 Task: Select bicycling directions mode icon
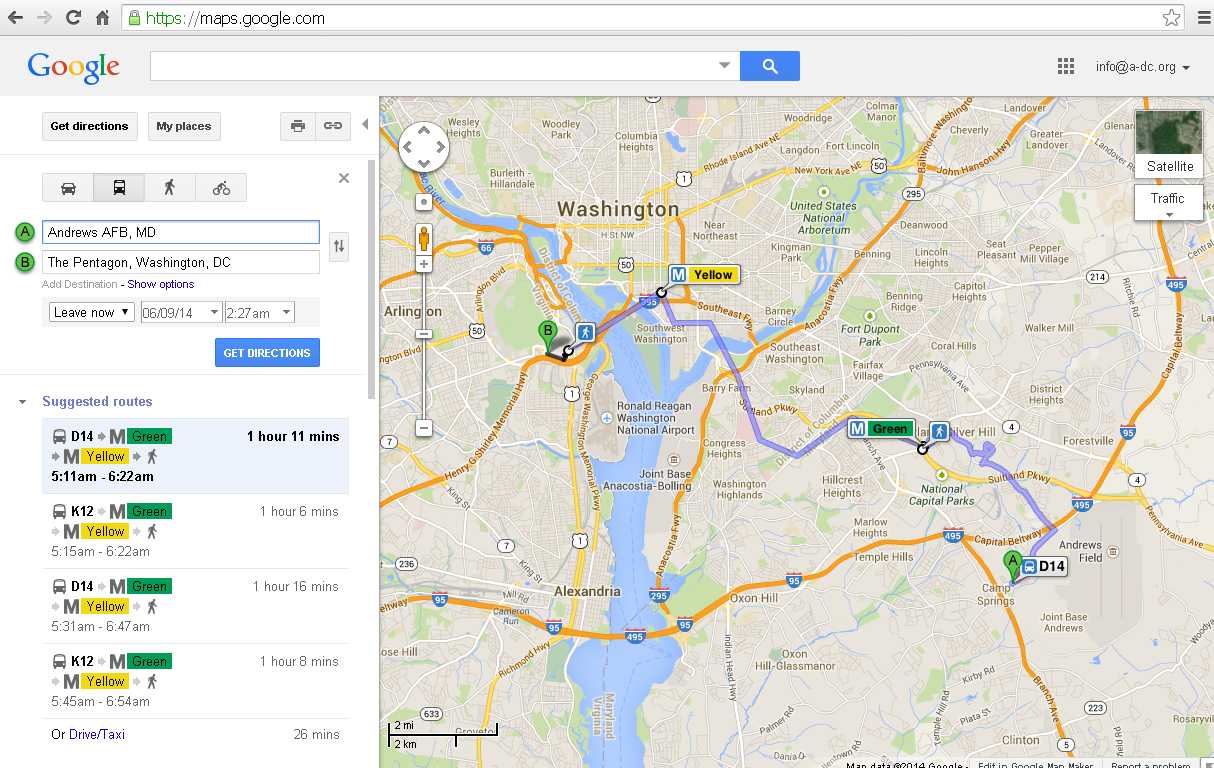click(x=221, y=188)
